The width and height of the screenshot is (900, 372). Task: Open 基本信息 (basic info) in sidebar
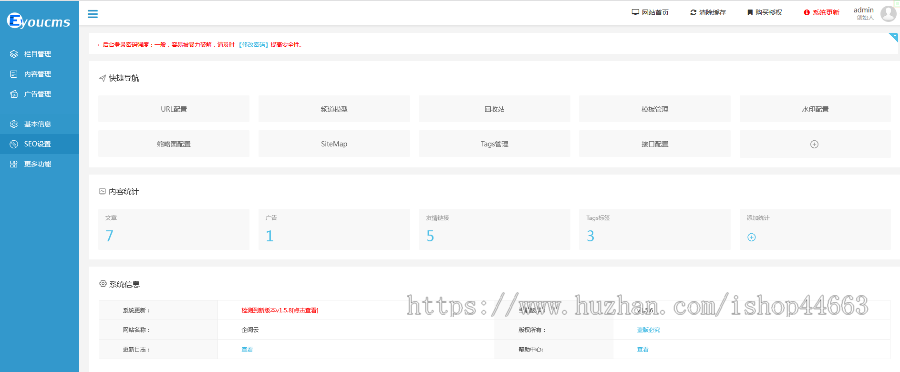click(40, 124)
